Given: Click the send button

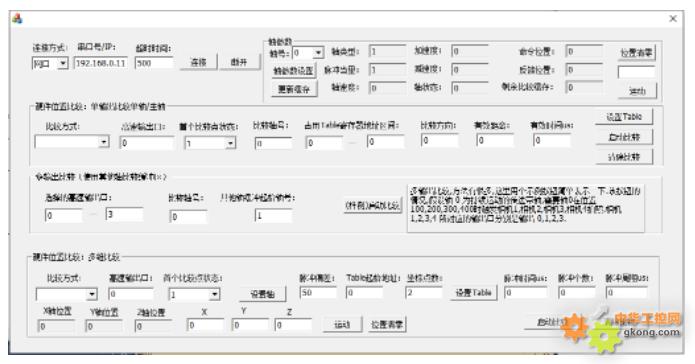Looking at the screenshot, I should [x=637, y=91].
